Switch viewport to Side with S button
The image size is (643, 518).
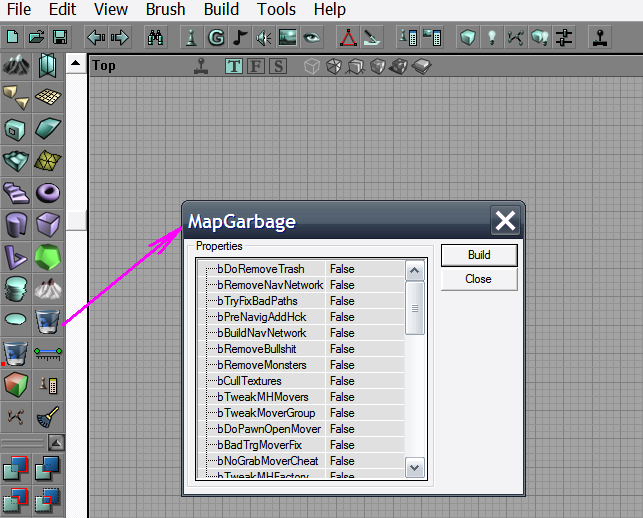(277, 66)
